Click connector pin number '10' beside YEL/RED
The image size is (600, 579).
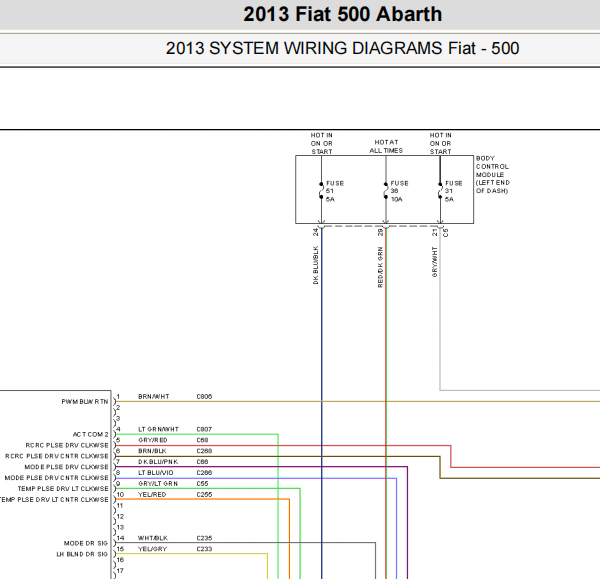tap(120, 494)
